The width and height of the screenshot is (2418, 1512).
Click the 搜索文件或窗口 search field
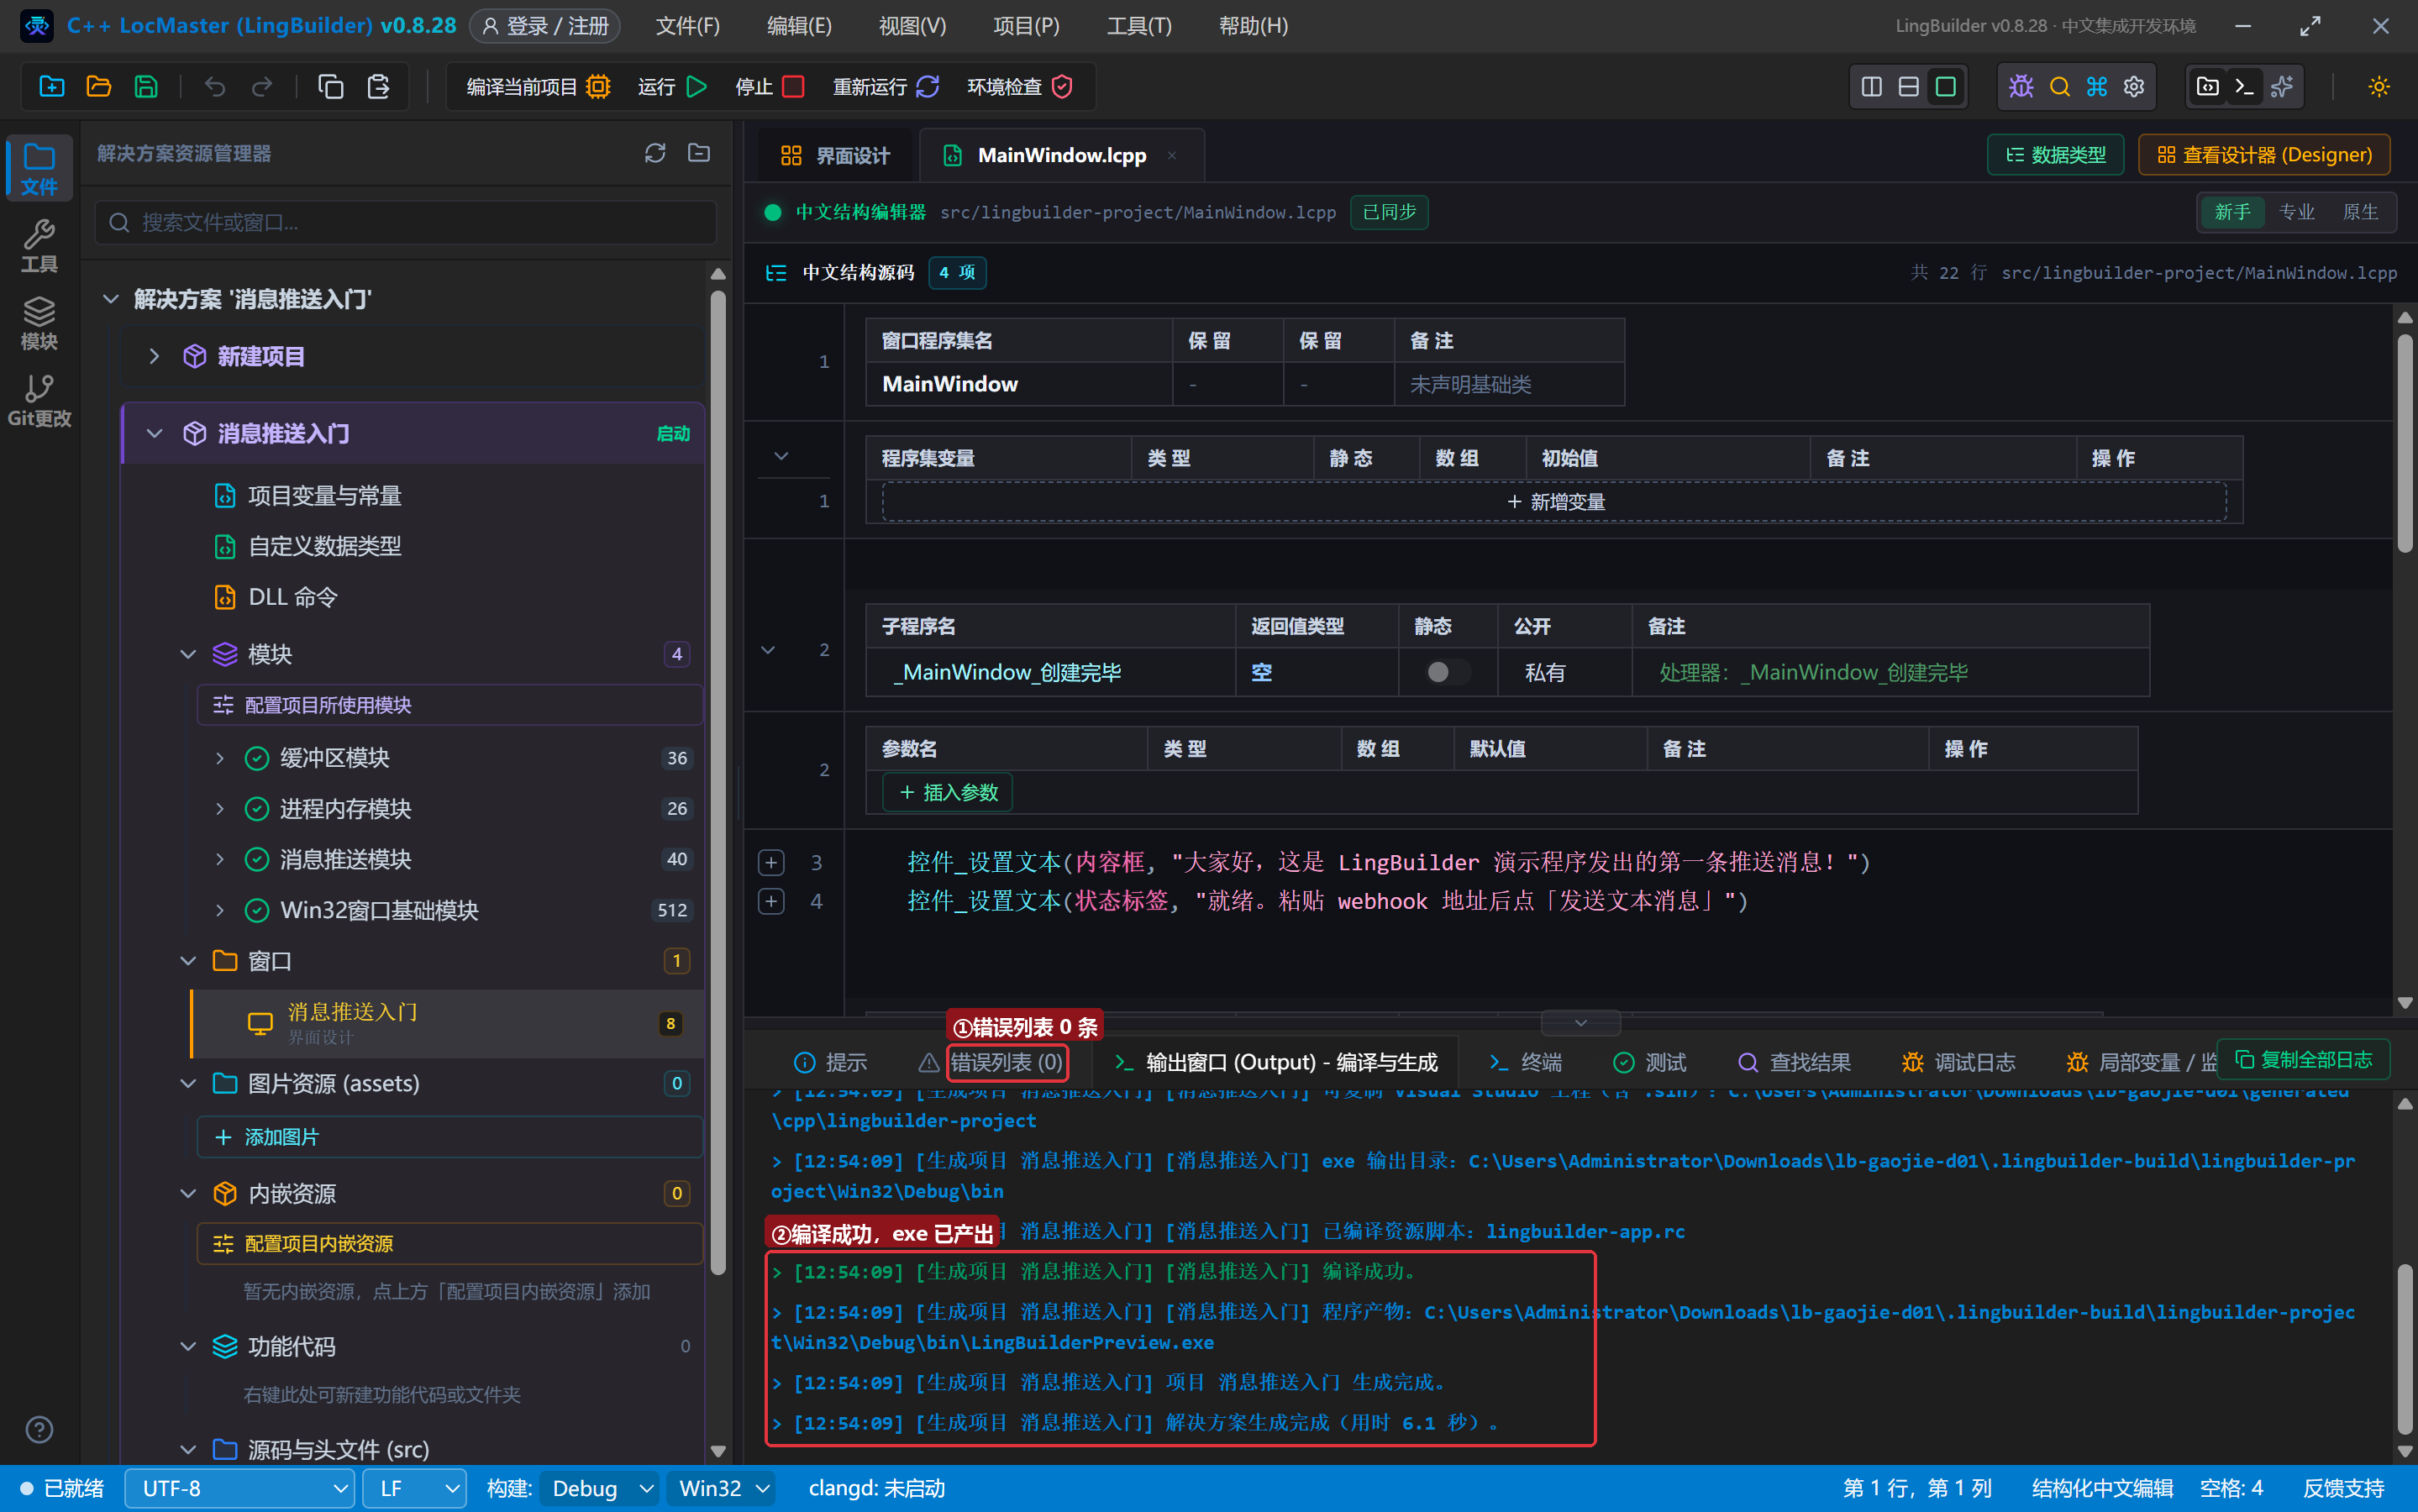pyautogui.click(x=406, y=222)
